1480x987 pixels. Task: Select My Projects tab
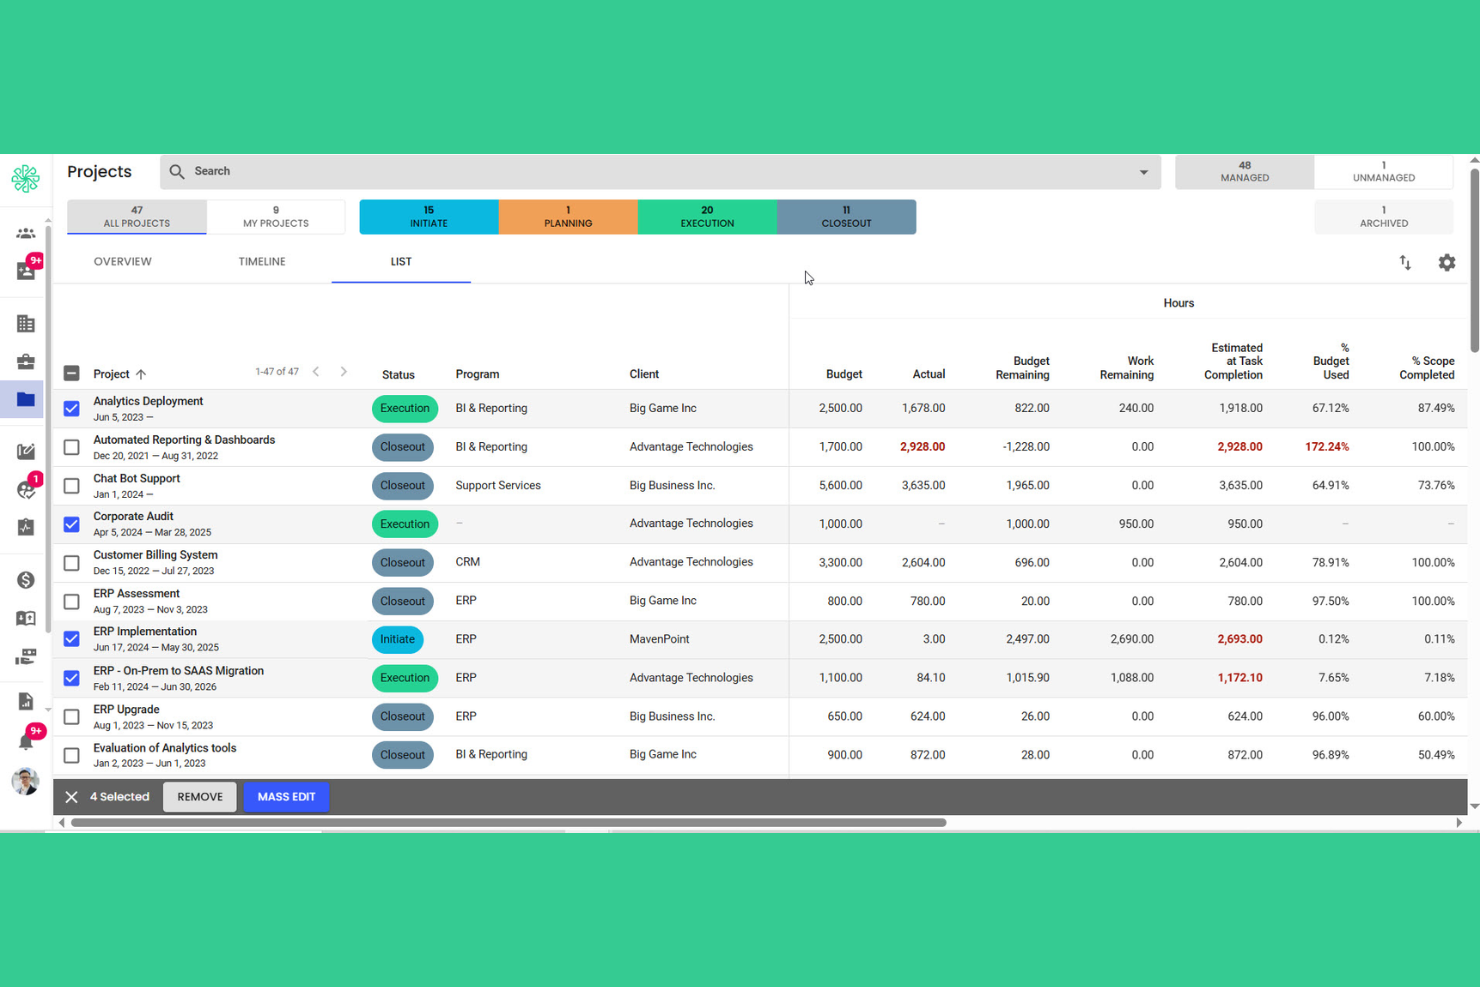276,217
